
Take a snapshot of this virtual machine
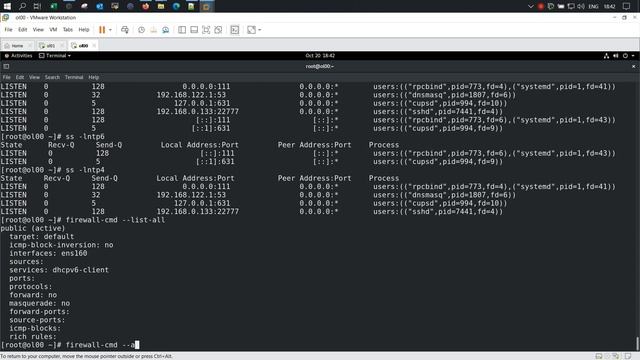(x=141, y=30)
